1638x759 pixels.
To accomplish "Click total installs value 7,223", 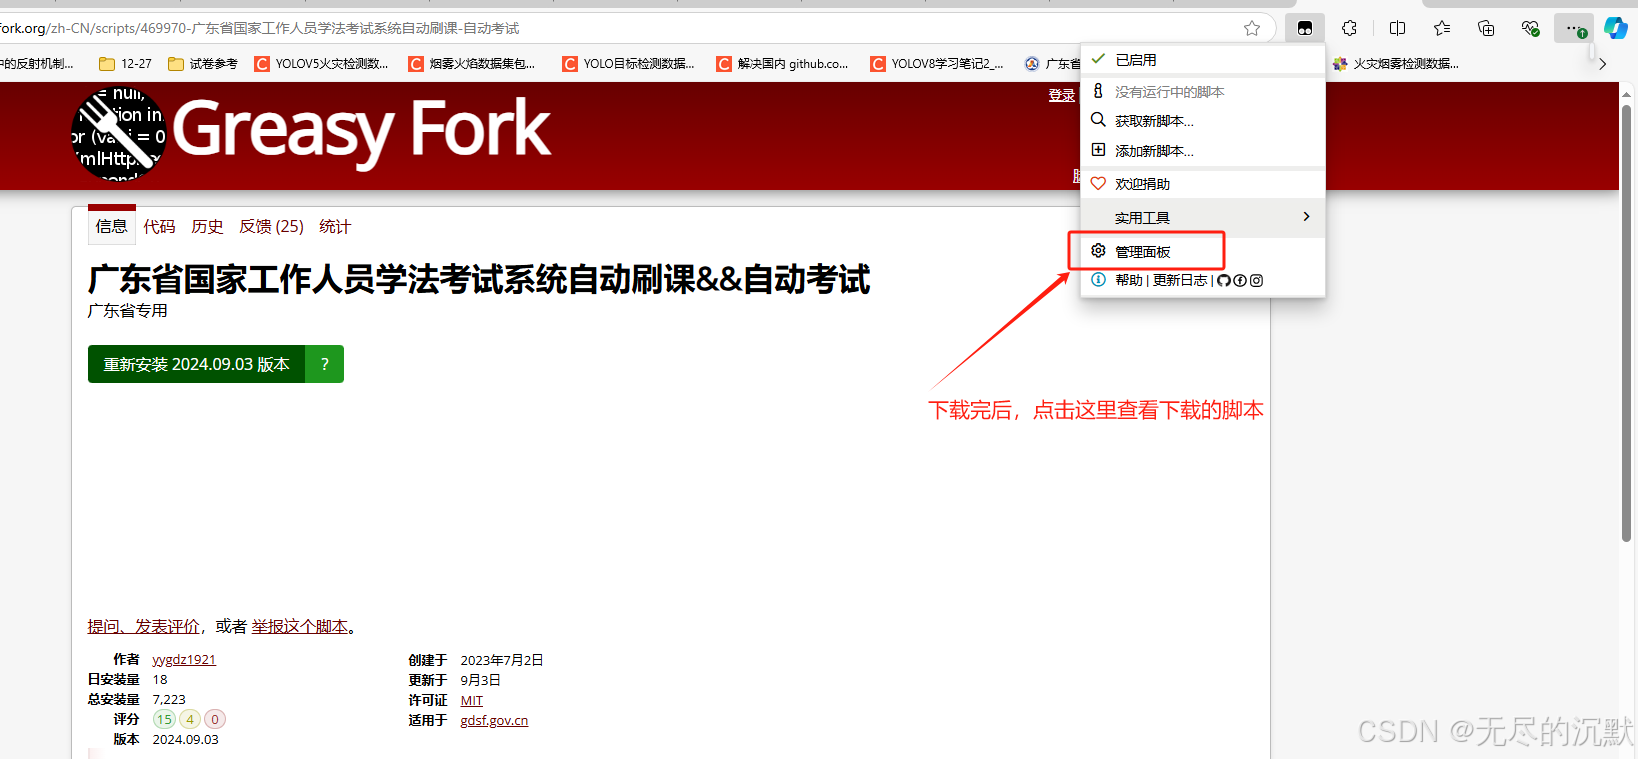I will pos(169,699).
